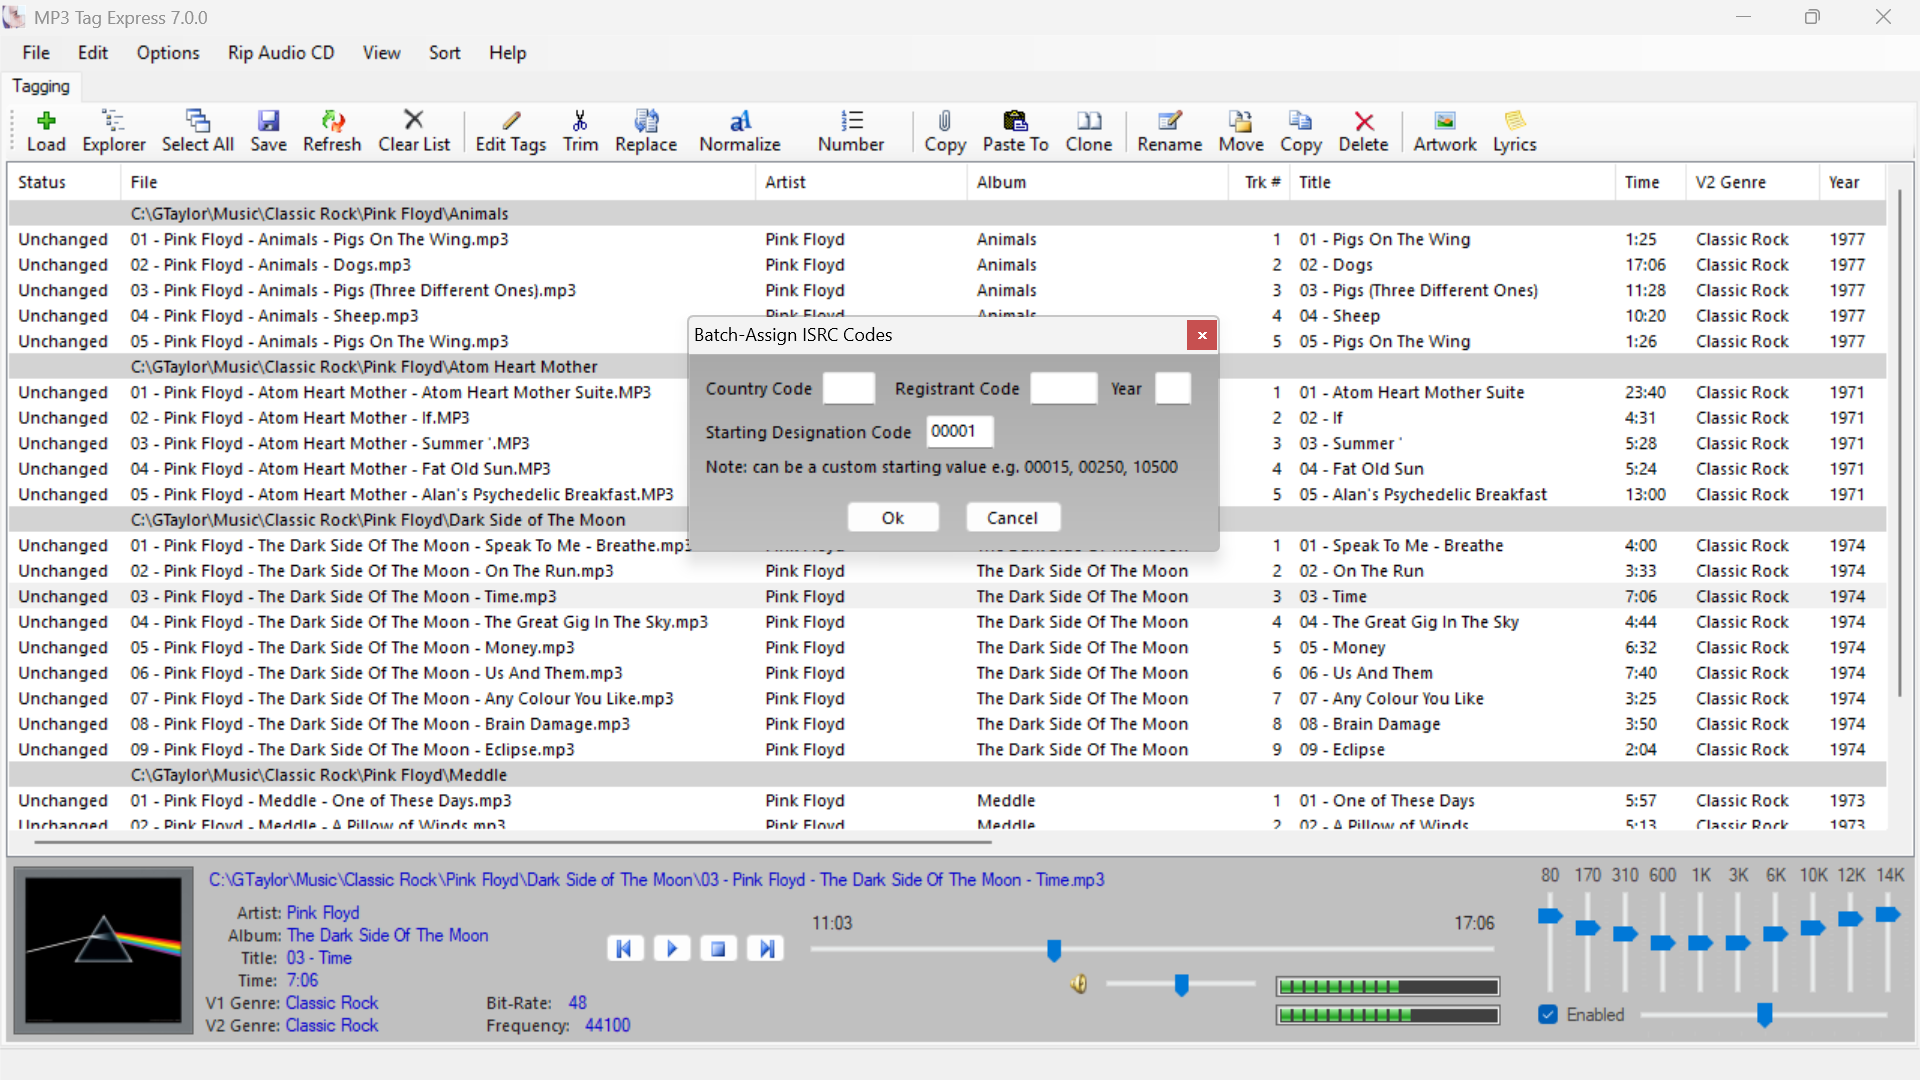Image resolution: width=1920 pixels, height=1080 pixels.
Task: Open the Clone tool
Action: tap(1089, 131)
